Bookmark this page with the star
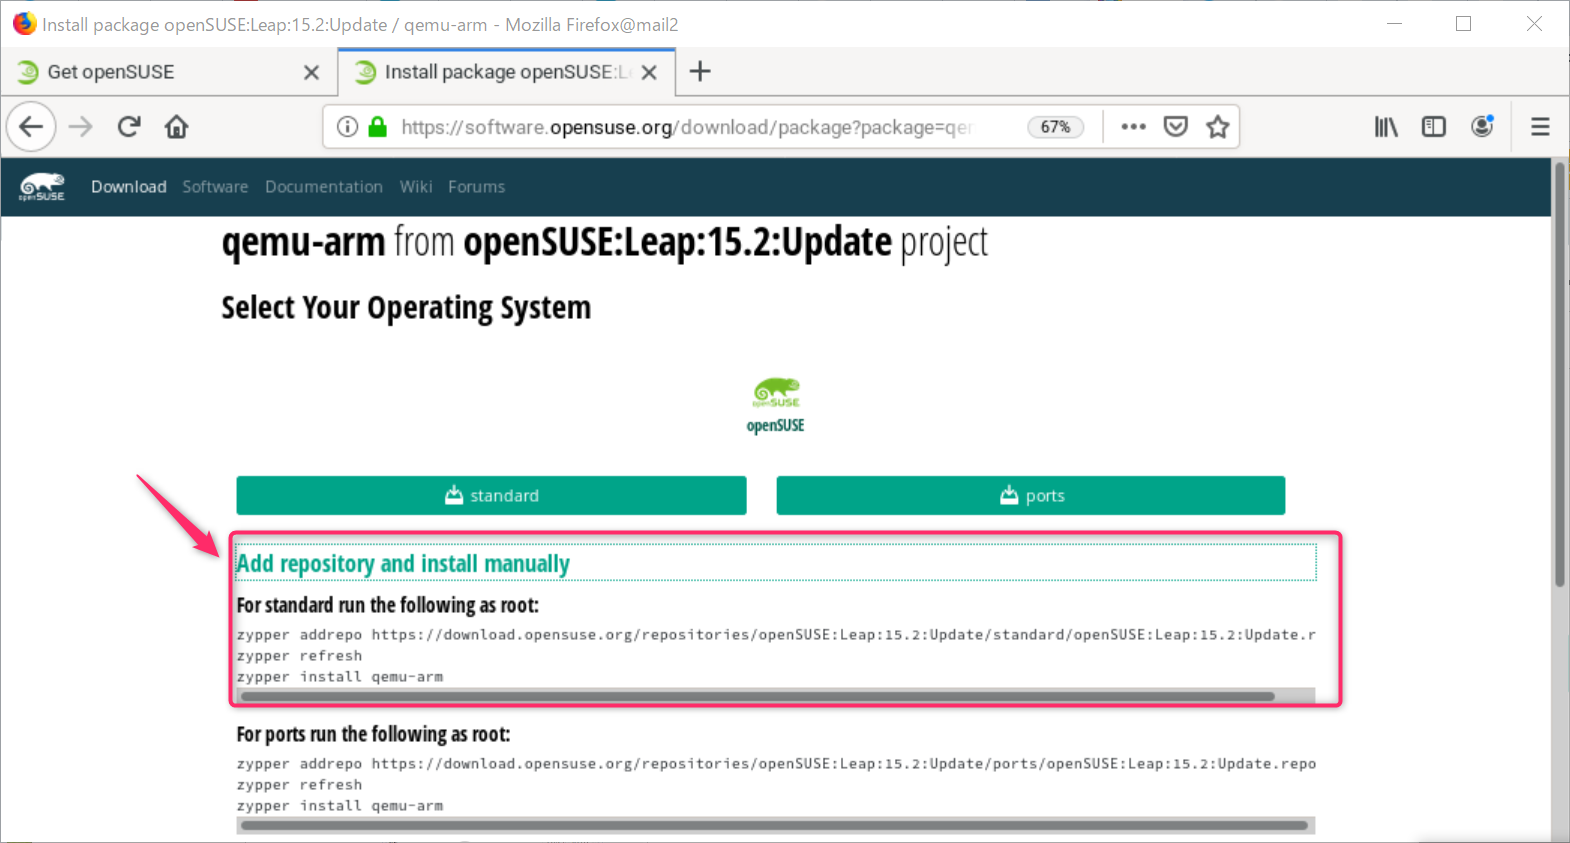The height and width of the screenshot is (843, 1570). coord(1217,127)
